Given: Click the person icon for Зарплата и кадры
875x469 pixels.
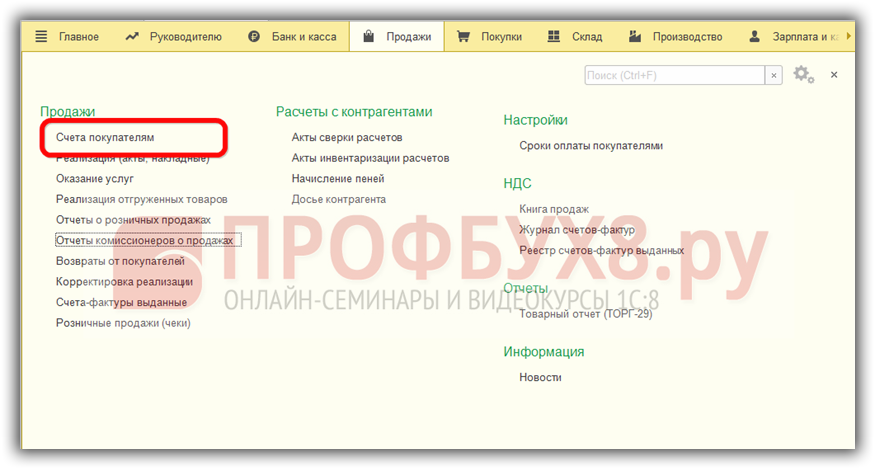Looking at the screenshot, I should [754, 37].
